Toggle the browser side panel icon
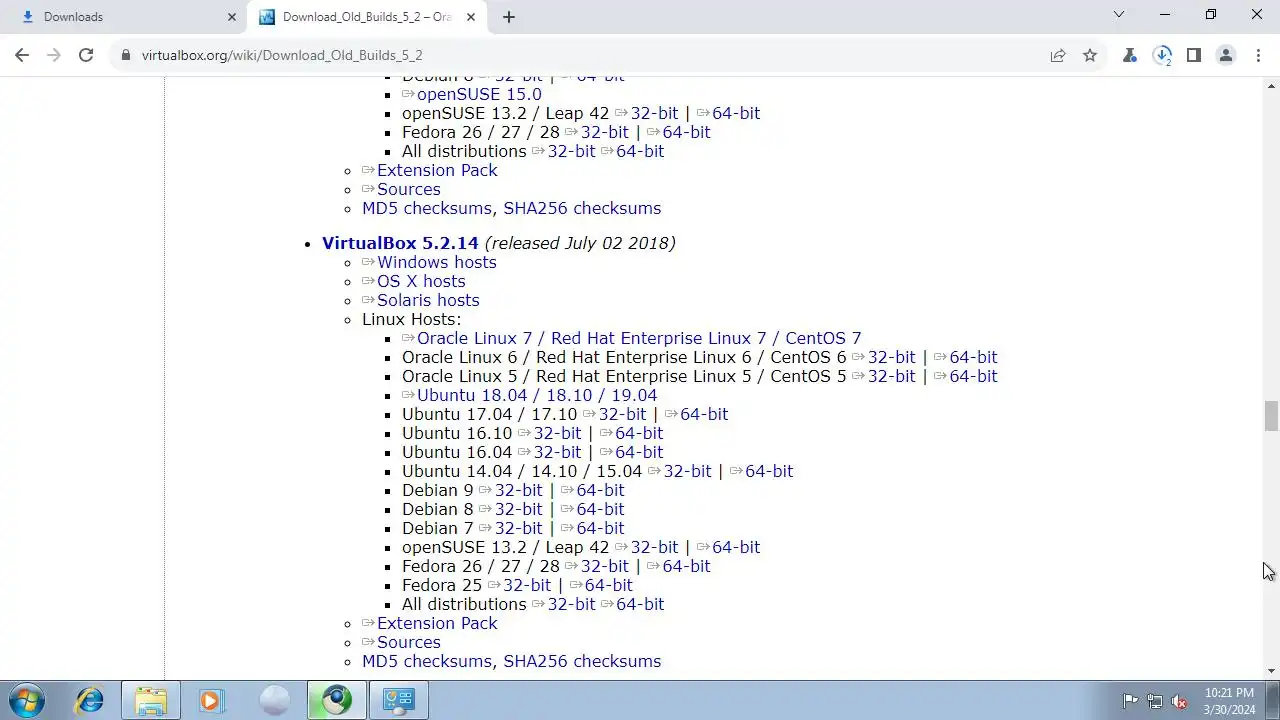This screenshot has width=1280, height=720. tap(1194, 55)
